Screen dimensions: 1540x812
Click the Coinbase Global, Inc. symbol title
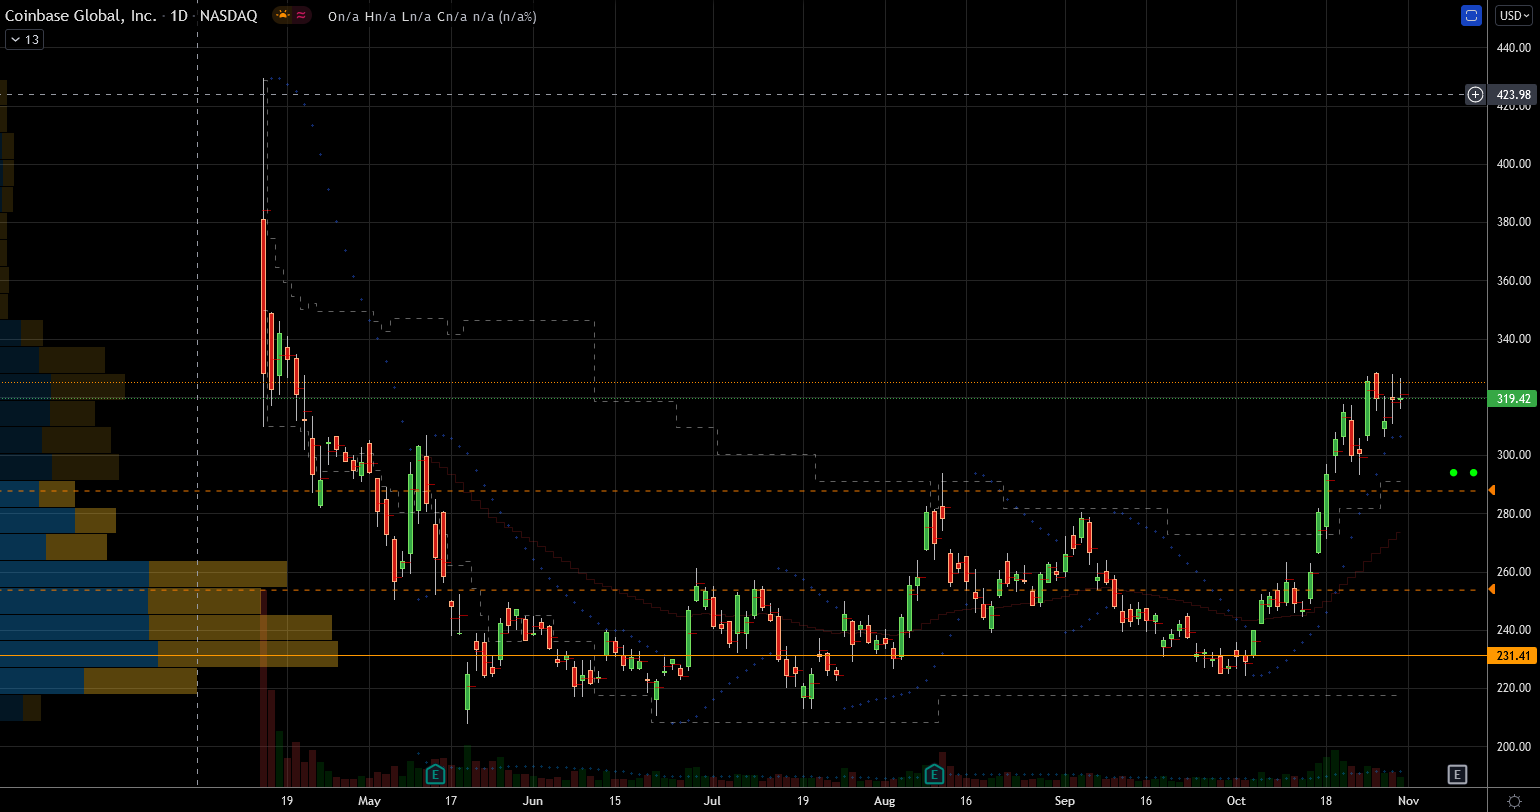coord(83,16)
